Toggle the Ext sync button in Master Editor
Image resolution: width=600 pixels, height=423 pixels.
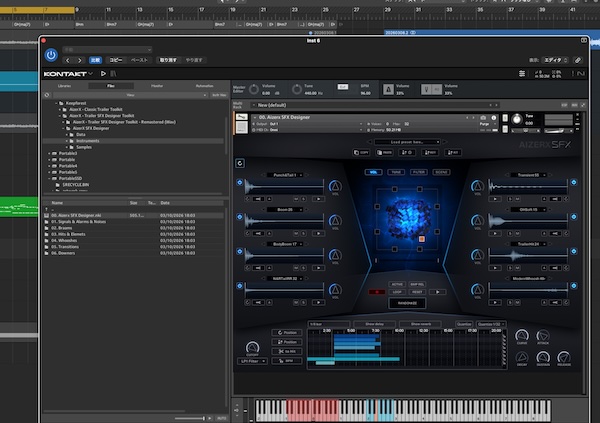(342, 87)
